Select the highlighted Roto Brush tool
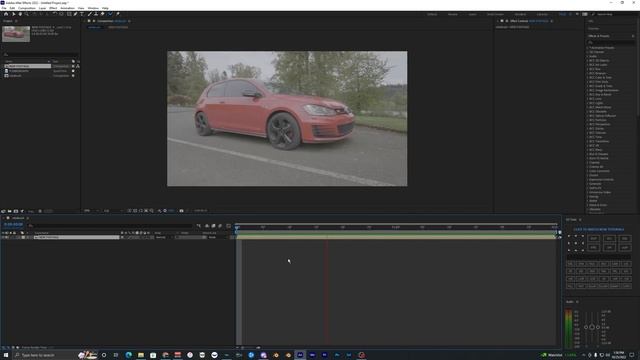This screenshot has height=360, width=640. click(110, 14)
